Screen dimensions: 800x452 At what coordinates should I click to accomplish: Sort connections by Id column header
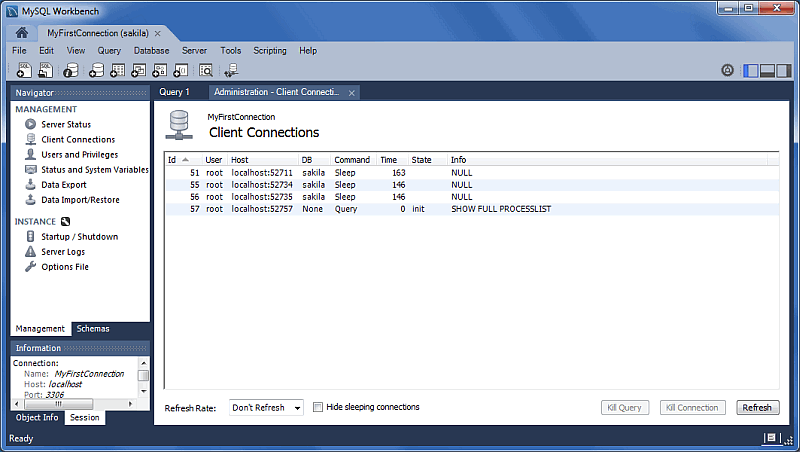point(177,160)
